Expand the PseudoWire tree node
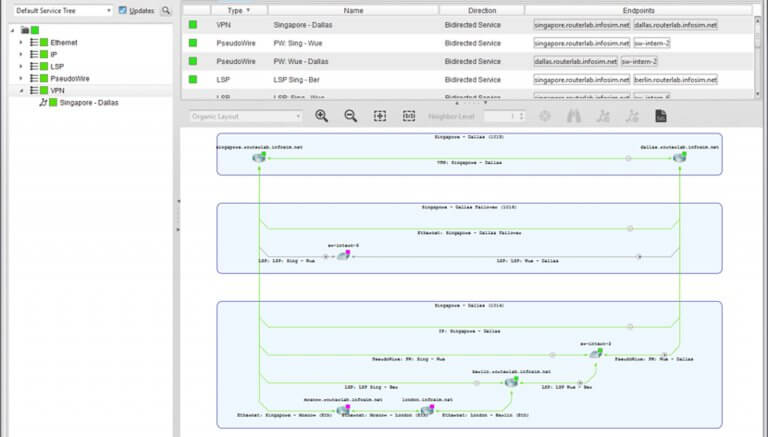 pos(20,77)
